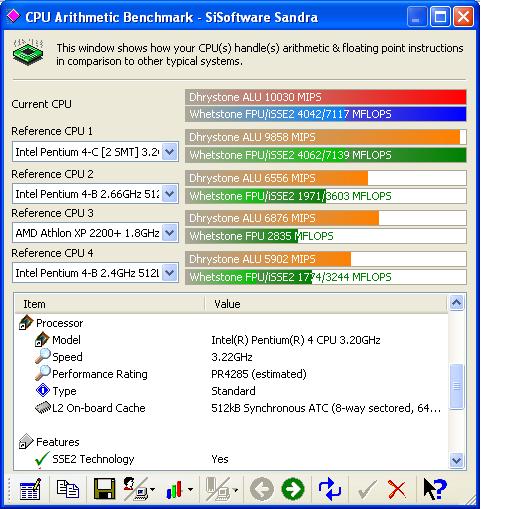
Task: Click the Dhrystone ALU 6876 MIPS bar
Action: point(326,218)
